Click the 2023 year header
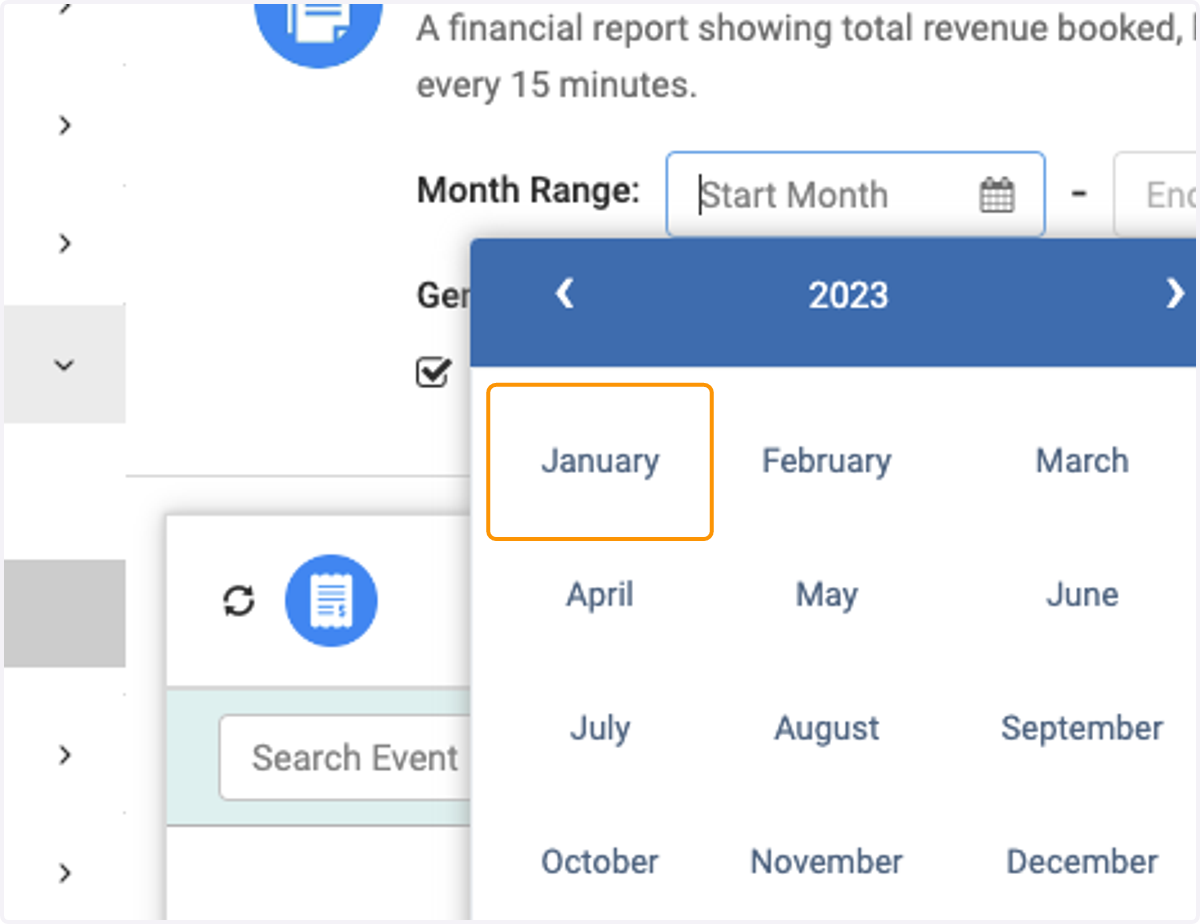Viewport: 1200px width, 924px height. pyautogui.click(x=848, y=295)
